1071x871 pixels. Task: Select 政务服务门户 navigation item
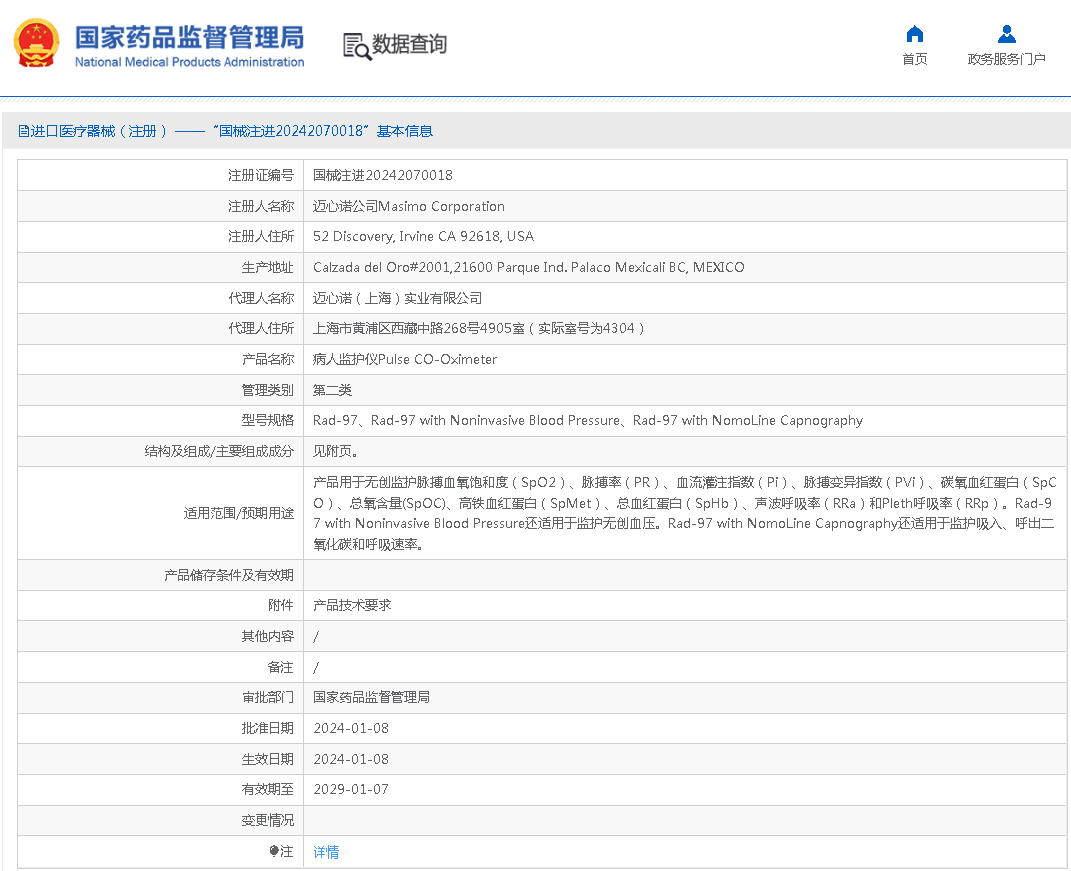click(x=1005, y=58)
